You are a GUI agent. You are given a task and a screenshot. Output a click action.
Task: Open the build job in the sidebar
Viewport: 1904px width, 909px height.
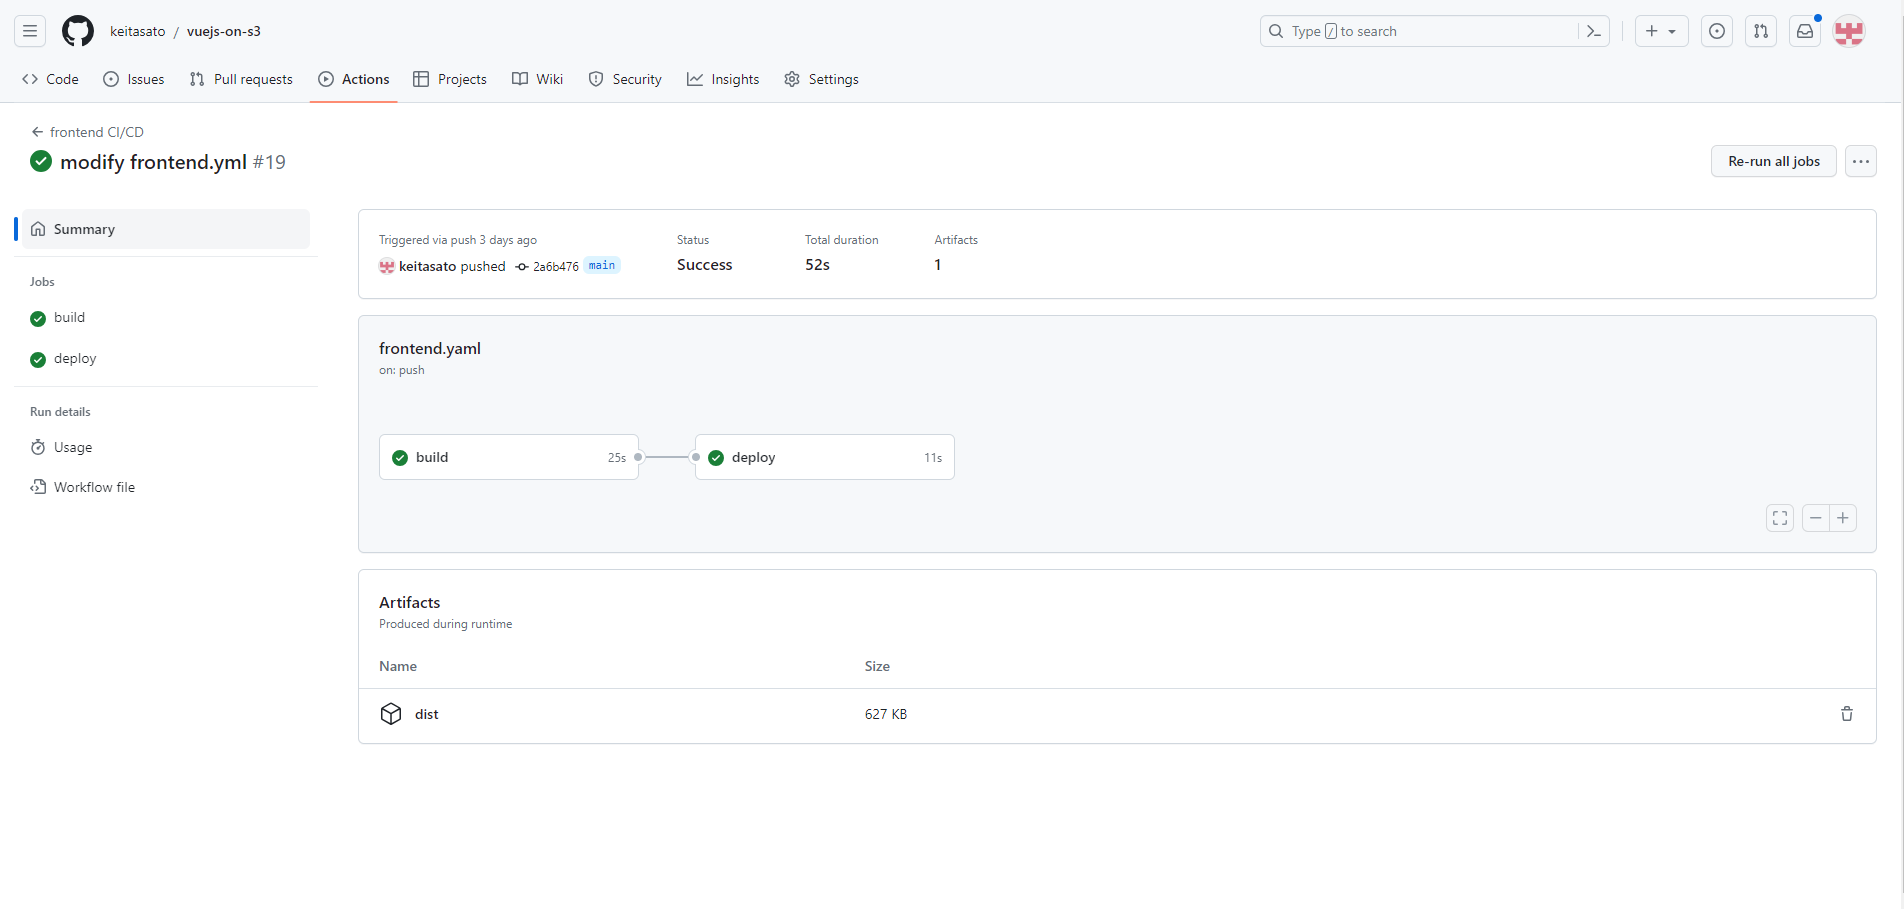tap(166, 318)
